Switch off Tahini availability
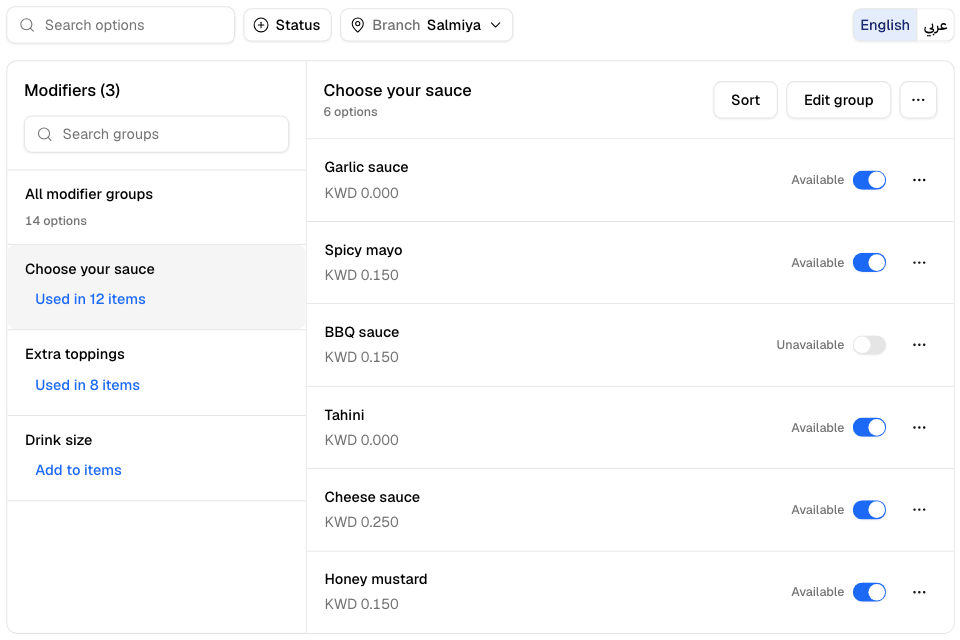The height and width of the screenshot is (640, 960). pyautogui.click(x=869, y=427)
